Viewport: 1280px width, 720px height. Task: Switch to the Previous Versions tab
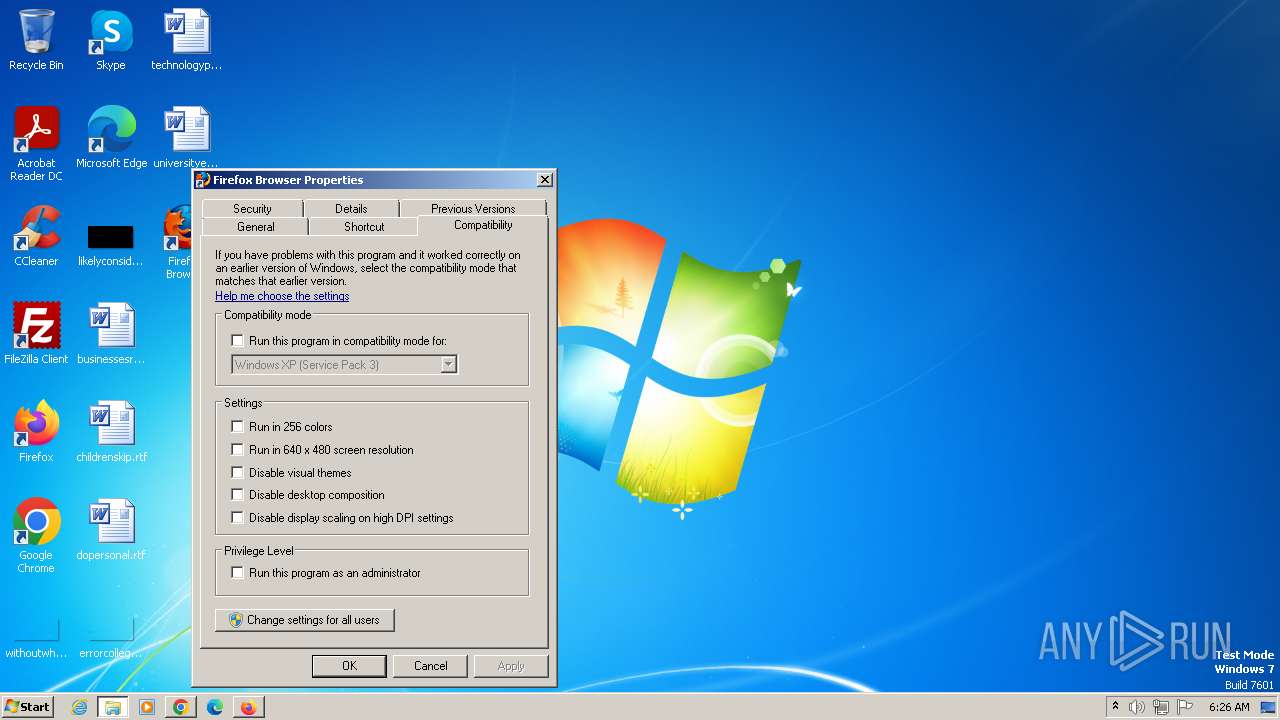(473, 208)
